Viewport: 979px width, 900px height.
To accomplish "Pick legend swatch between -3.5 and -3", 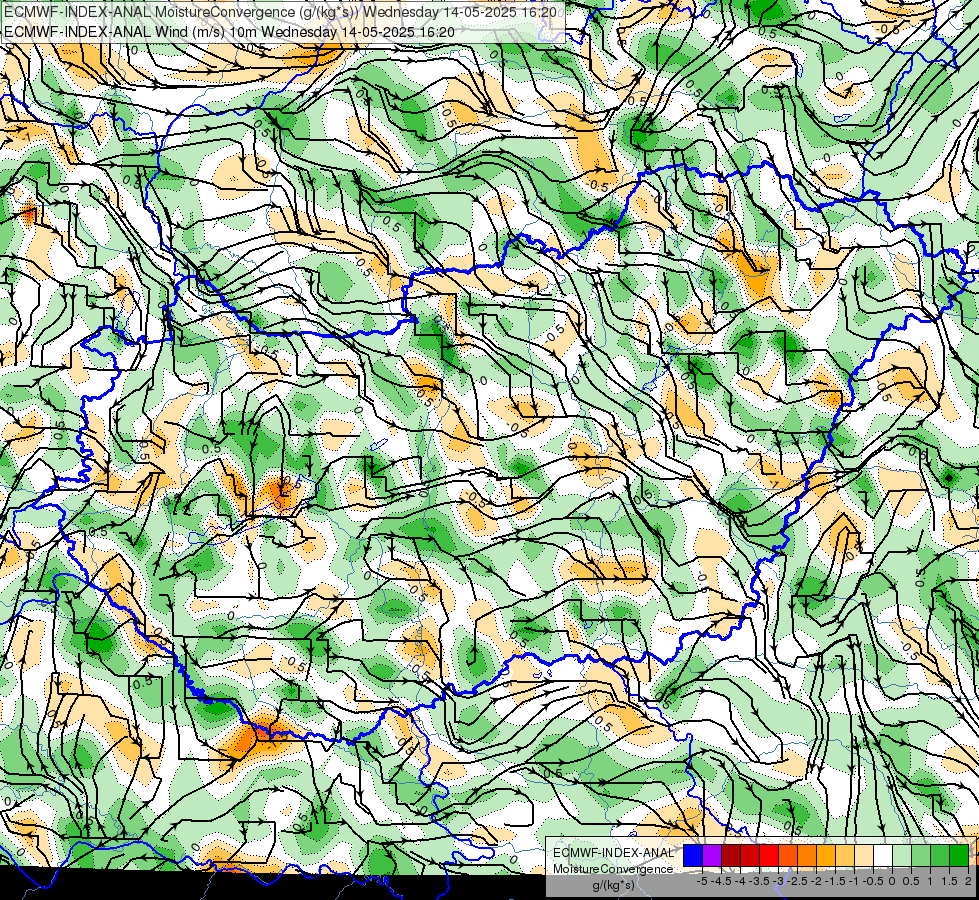I will point(769,856).
